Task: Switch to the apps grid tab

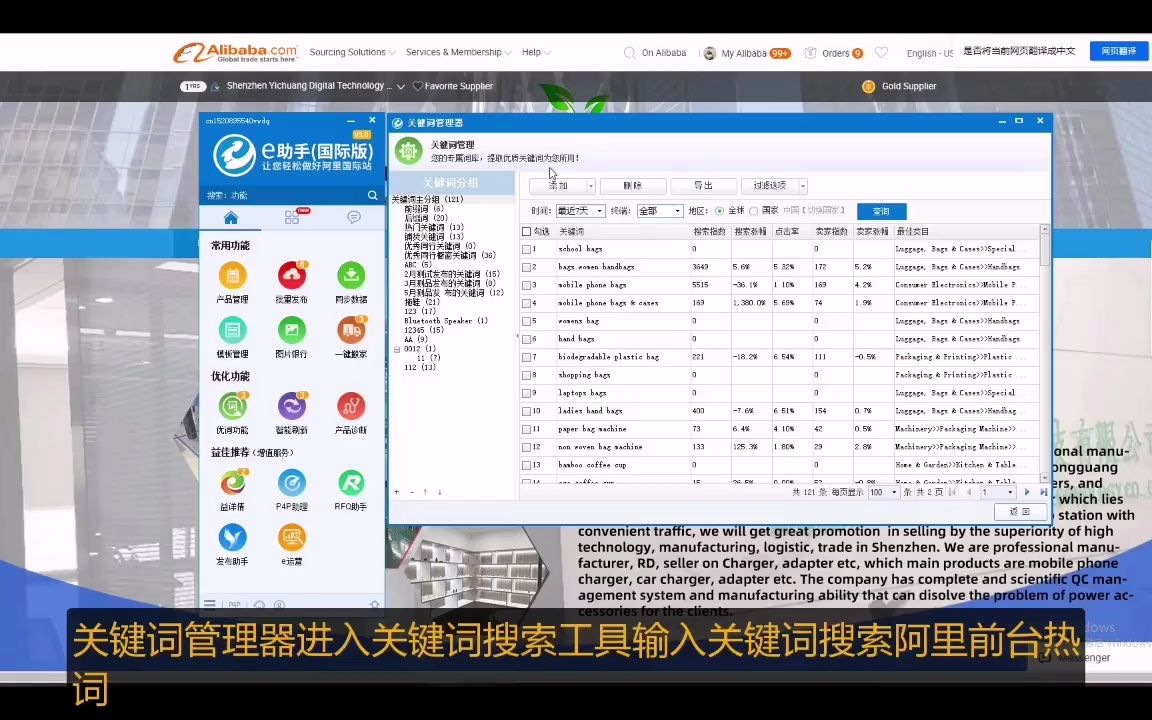Action: [292, 217]
